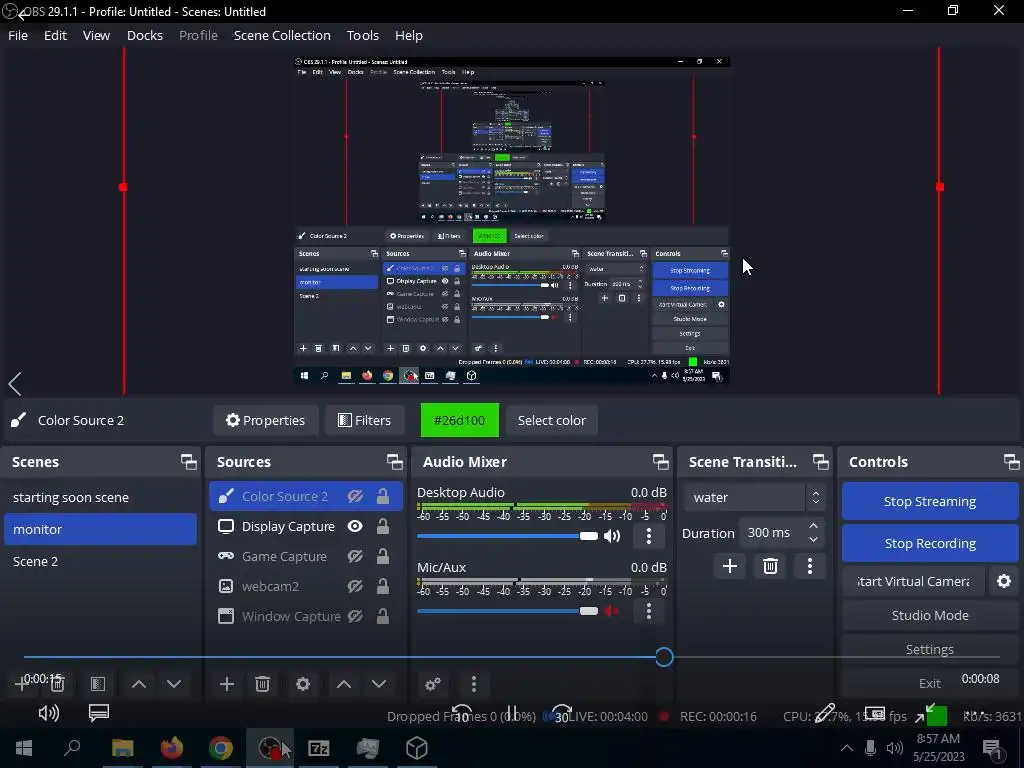The width and height of the screenshot is (1024, 768).
Task: Pop out the Audio Mixer dock
Action: [x=660, y=462]
